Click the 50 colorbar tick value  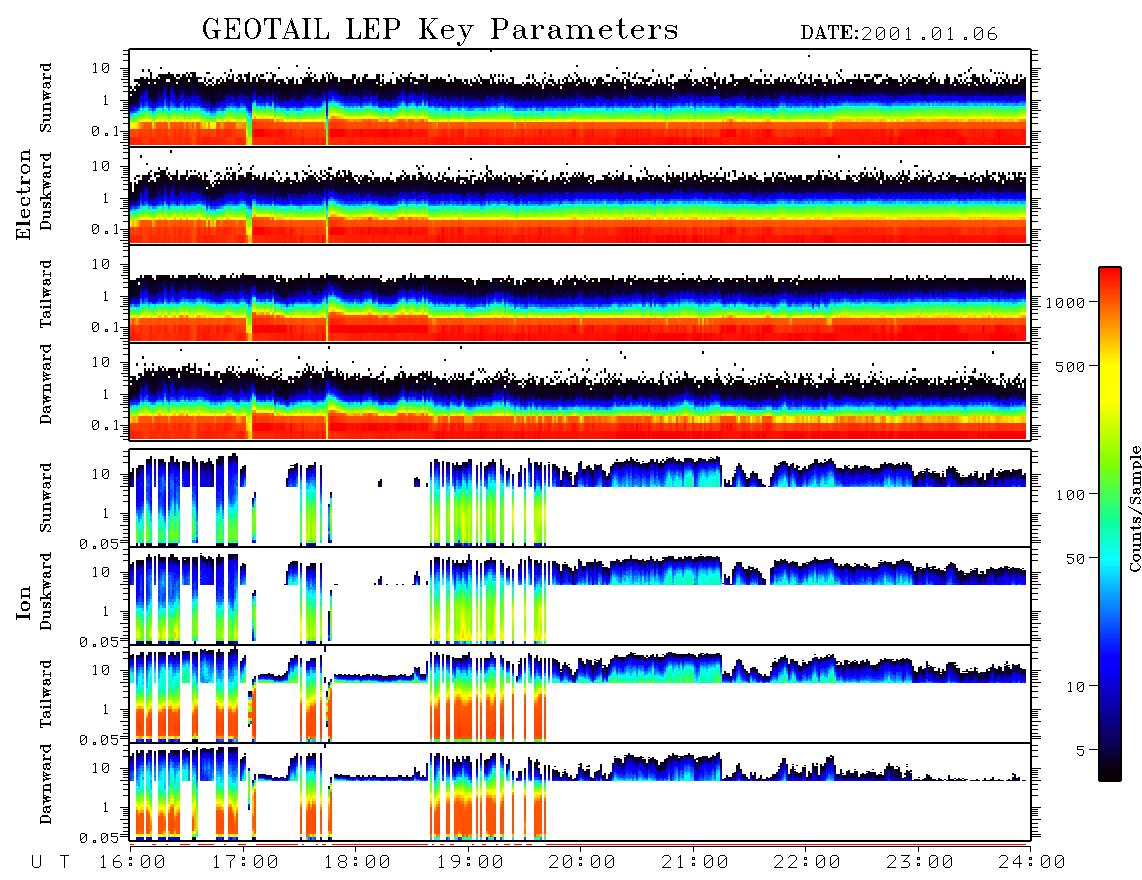point(1075,559)
